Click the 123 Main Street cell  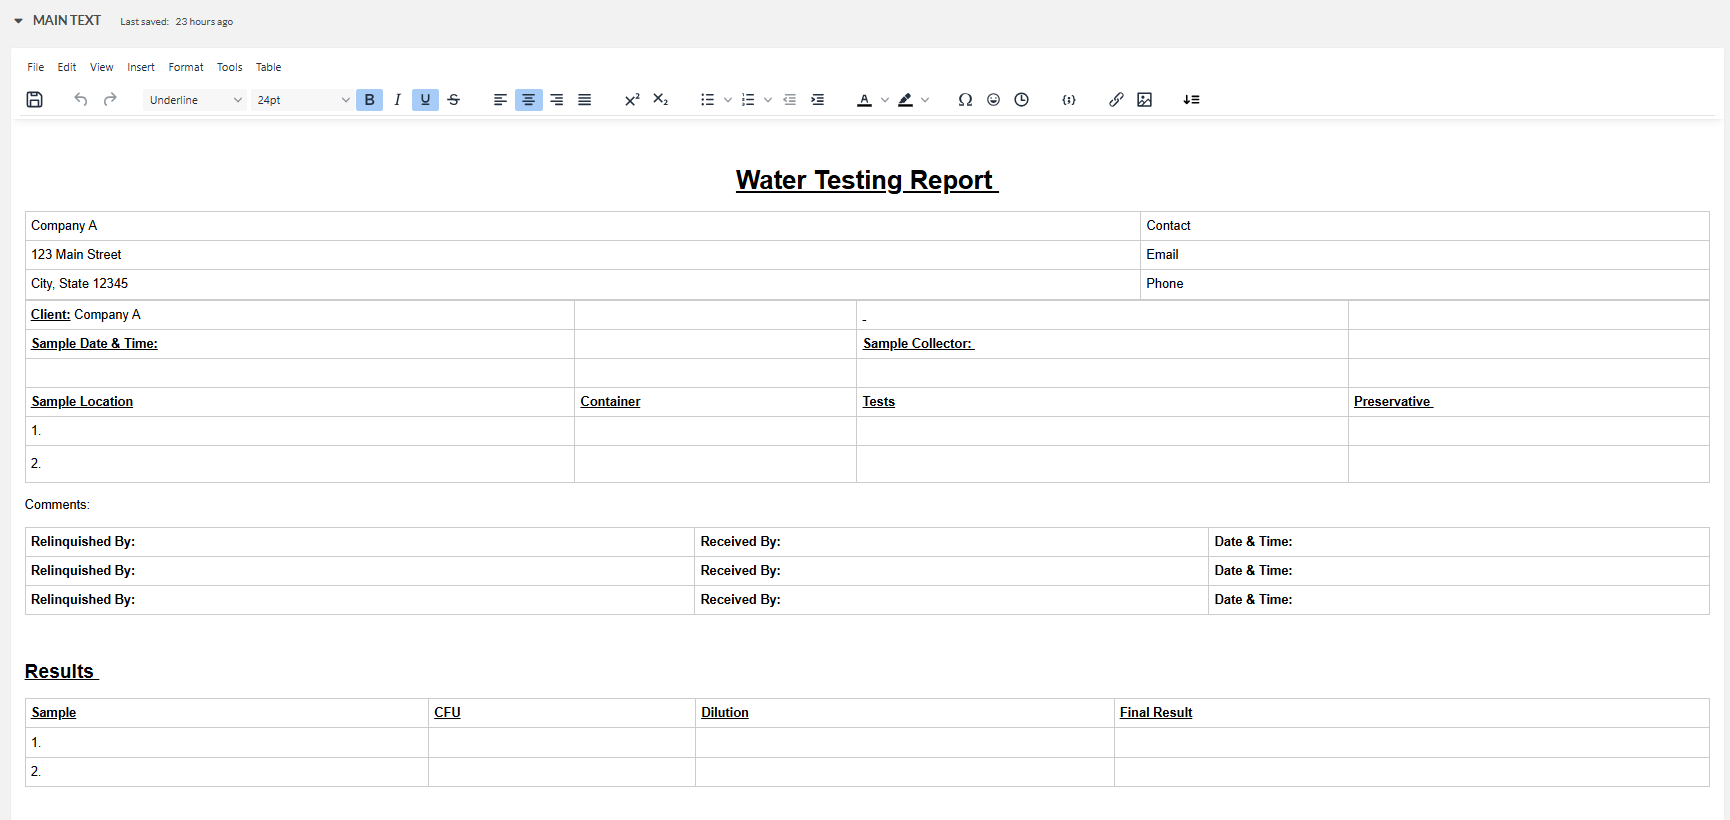coord(583,255)
